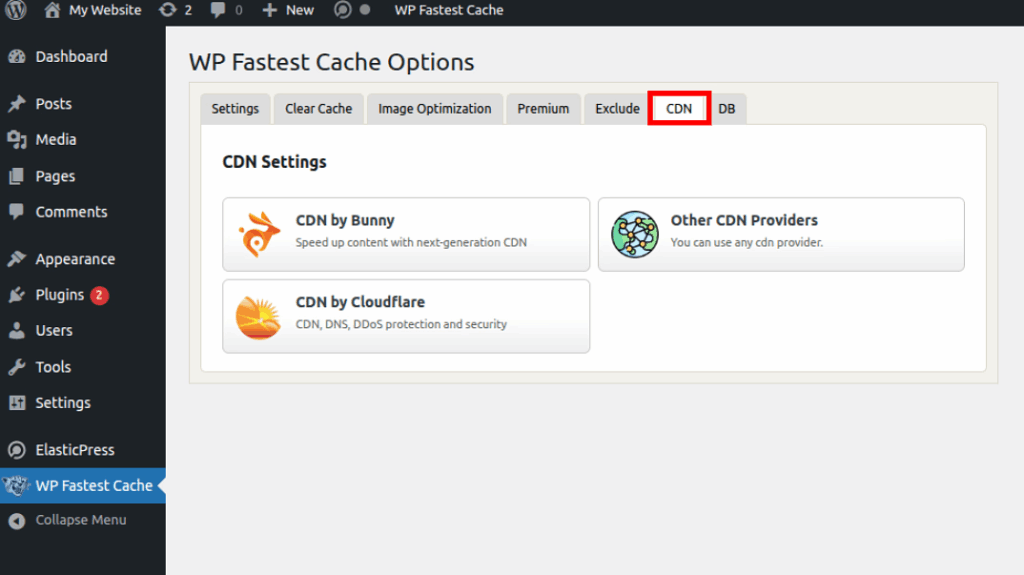Click the CDN Settings heading
The image size is (1024, 575).
274,162
